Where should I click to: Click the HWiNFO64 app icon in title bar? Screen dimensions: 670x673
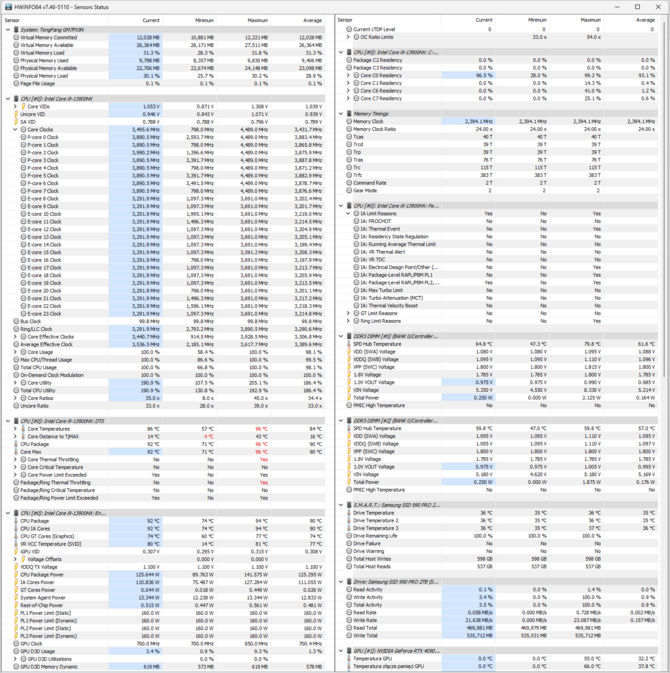(7, 6)
